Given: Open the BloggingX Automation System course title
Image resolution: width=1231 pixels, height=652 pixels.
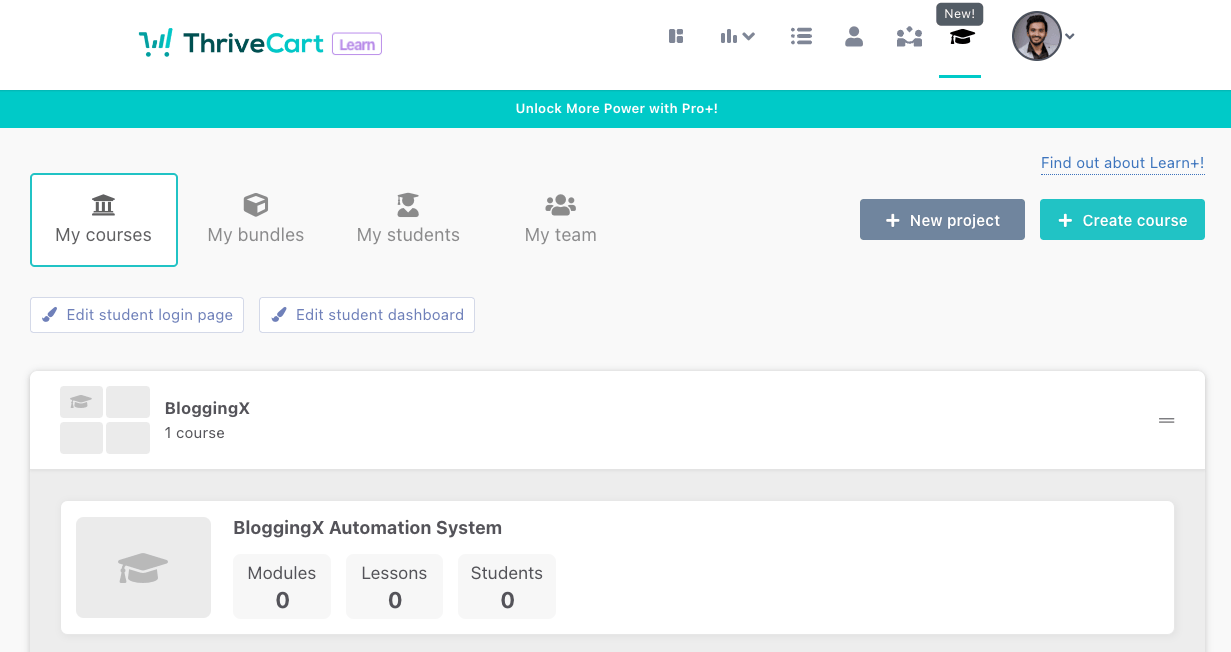Looking at the screenshot, I should click(x=367, y=527).
